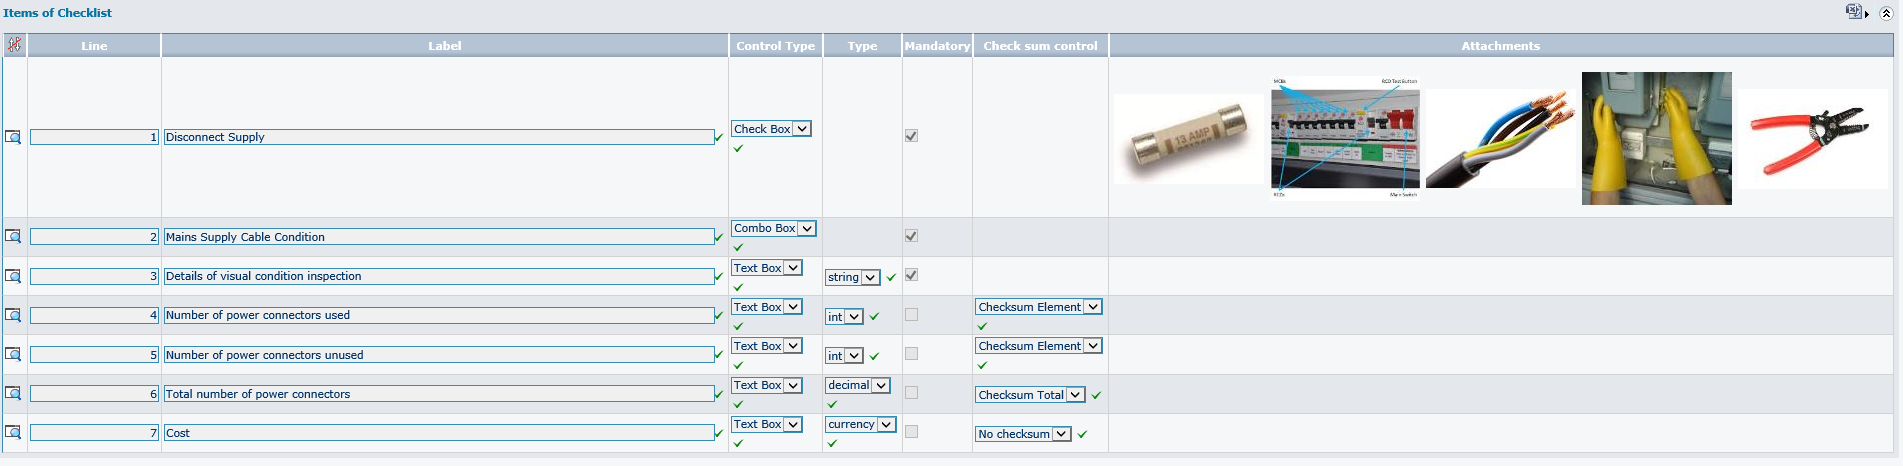The width and height of the screenshot is (1903, 466).
Task: Open details icon for Mains Supply Cable row
Action: [x=13, y=237]
